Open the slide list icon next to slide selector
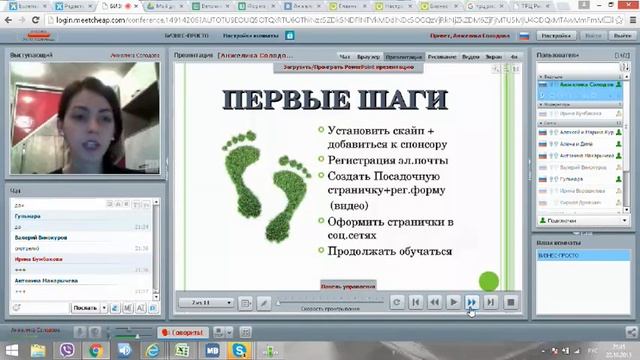 tap(245, 303)
